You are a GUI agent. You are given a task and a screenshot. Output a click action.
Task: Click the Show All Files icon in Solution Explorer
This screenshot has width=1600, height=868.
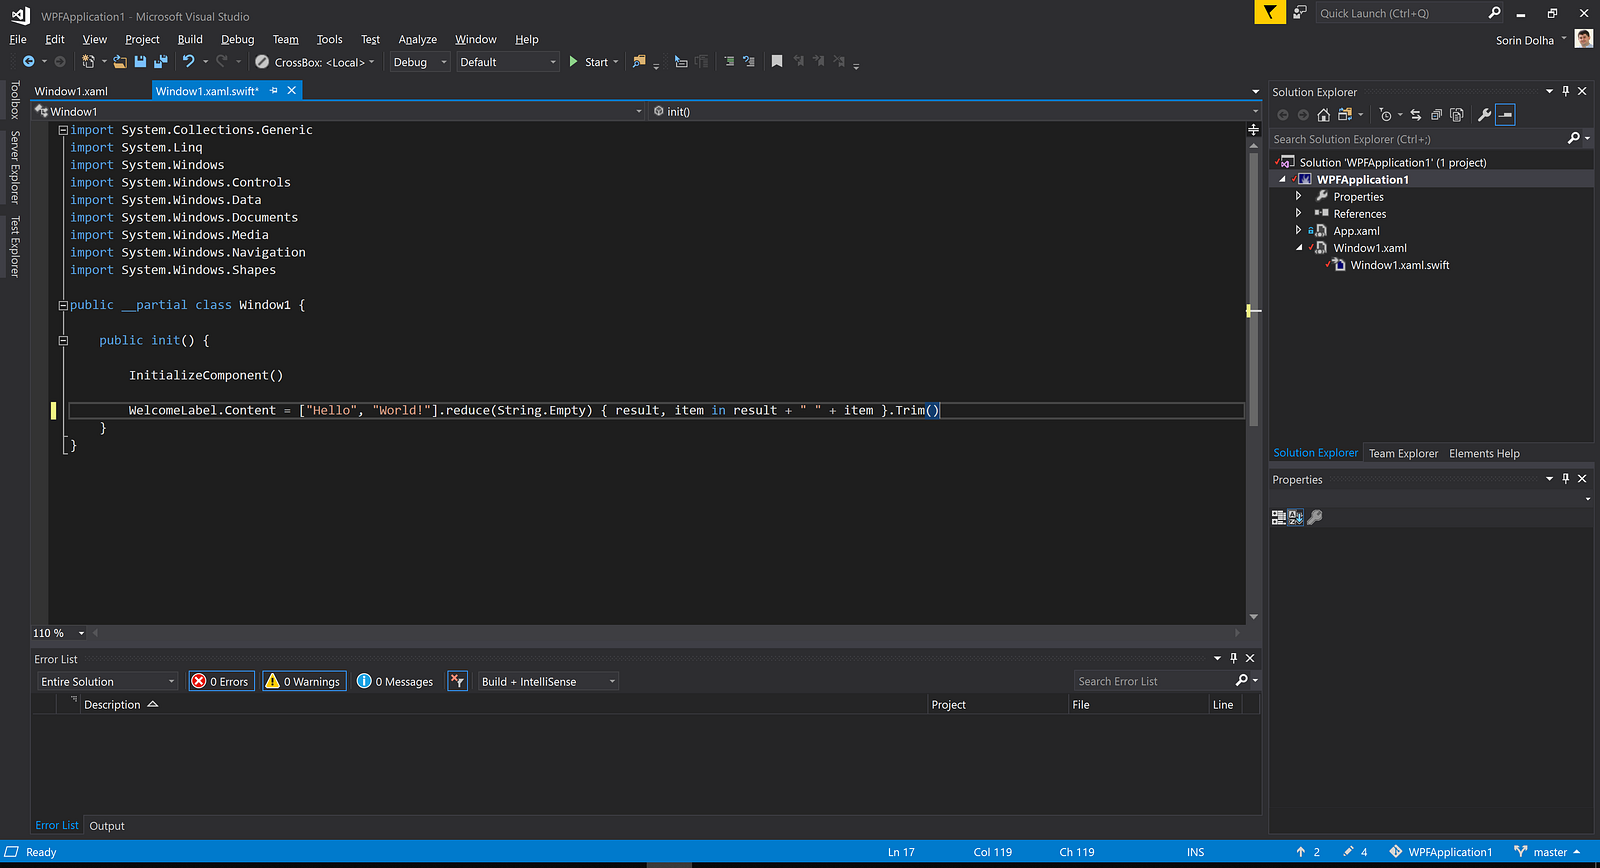1457,115
